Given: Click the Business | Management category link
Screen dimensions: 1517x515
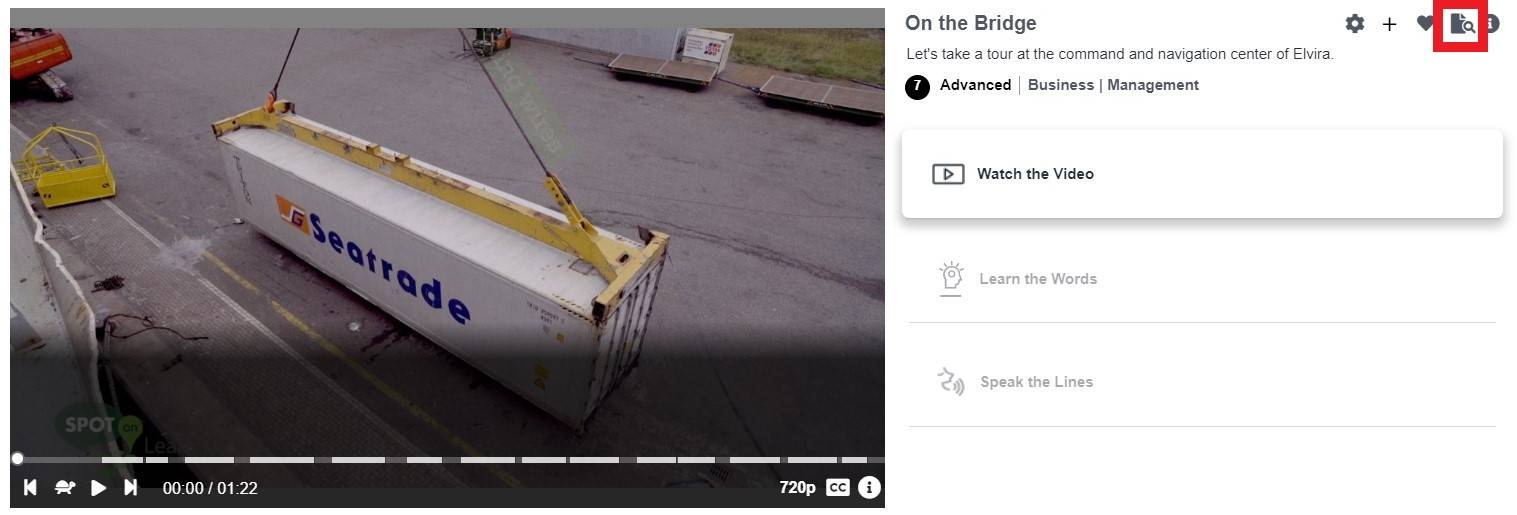Looking at the screenshot, I should pyautogui.click(x=1113, y=85).
